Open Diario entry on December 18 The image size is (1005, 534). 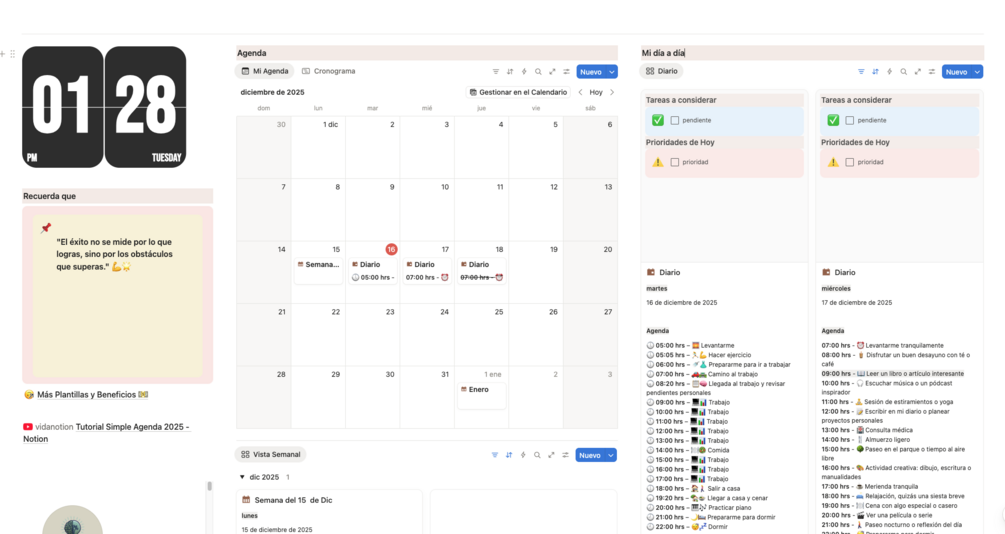(482, 271)
